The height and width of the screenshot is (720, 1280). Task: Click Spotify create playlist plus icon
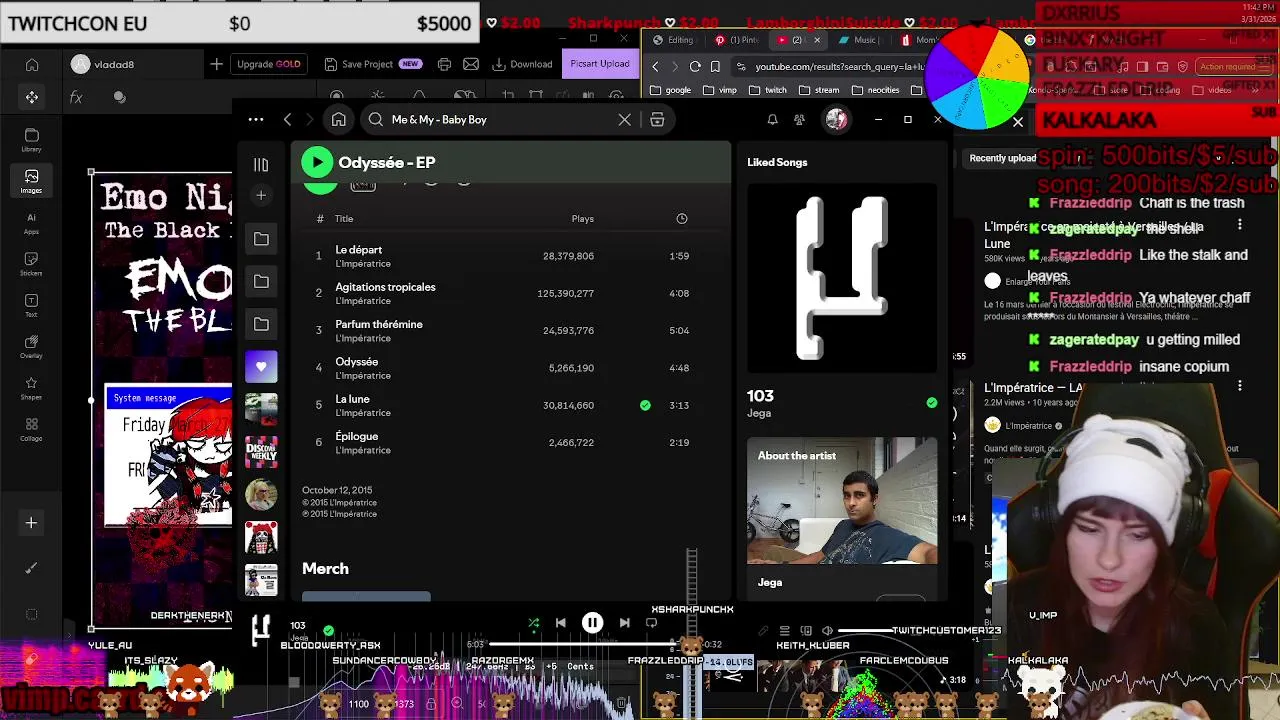coord(261,195)
